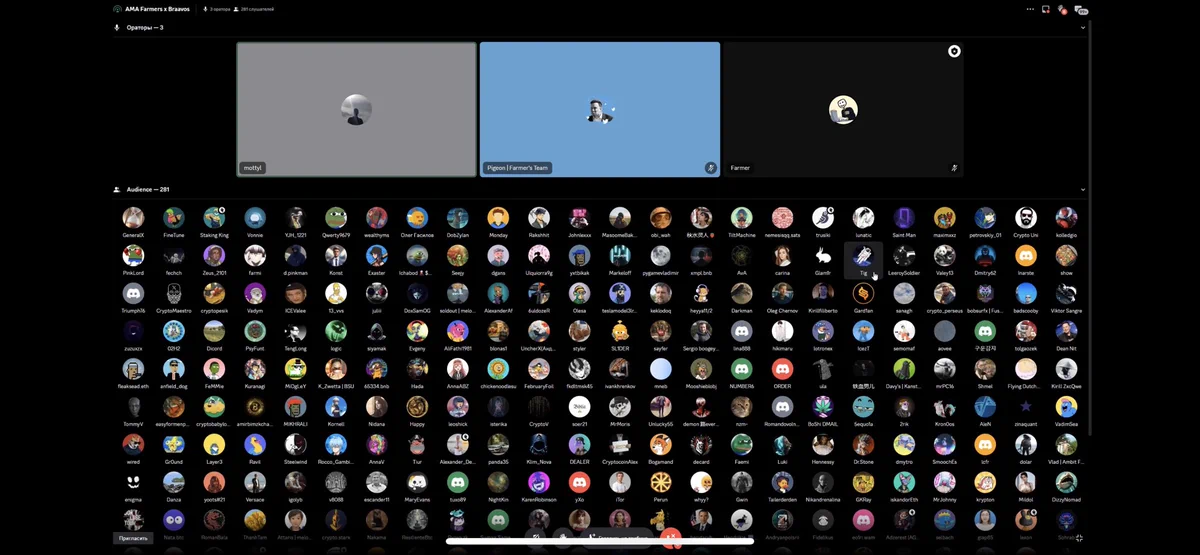Click the muted mic icon on Pigeon's tile

click(x=710, y=168)
